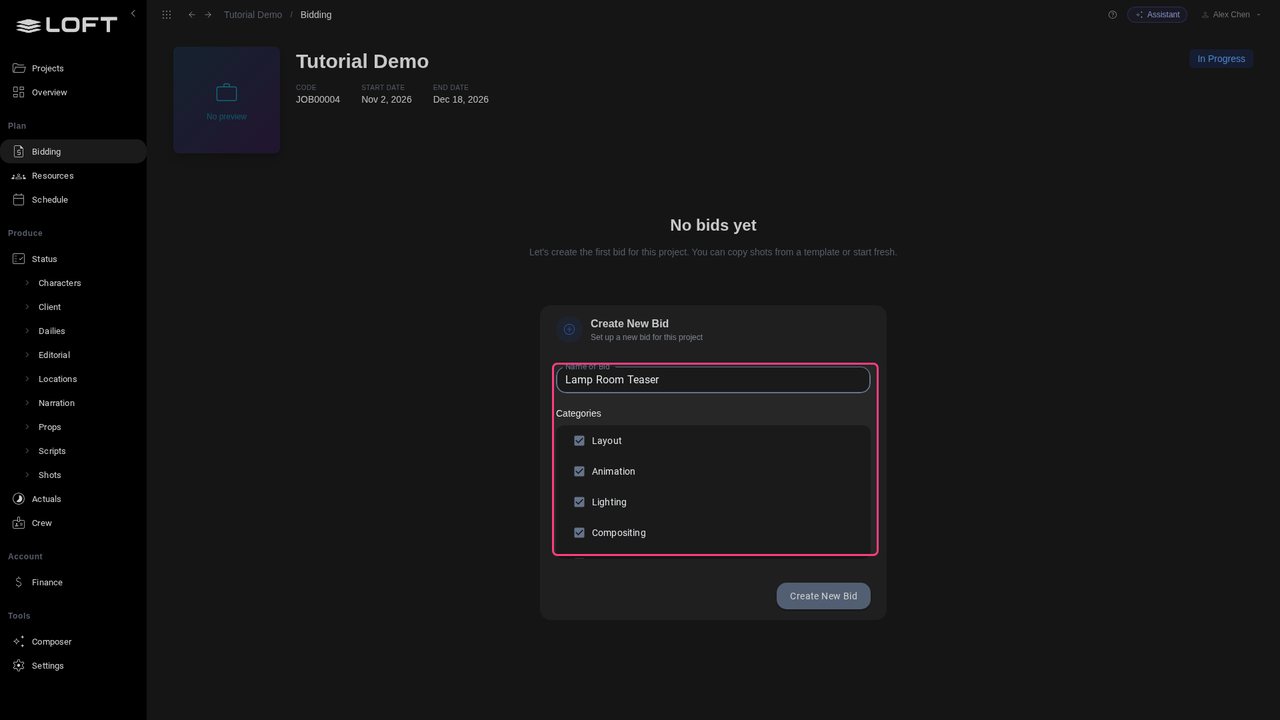The height and width of the screenshot is (720, 1280).
Task: Expand the Narration status group
Action: (x=27, y=403)
